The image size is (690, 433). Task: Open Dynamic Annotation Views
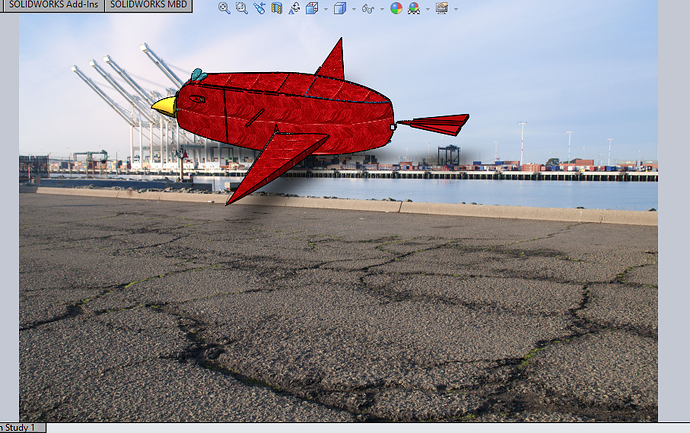point(294,8)
